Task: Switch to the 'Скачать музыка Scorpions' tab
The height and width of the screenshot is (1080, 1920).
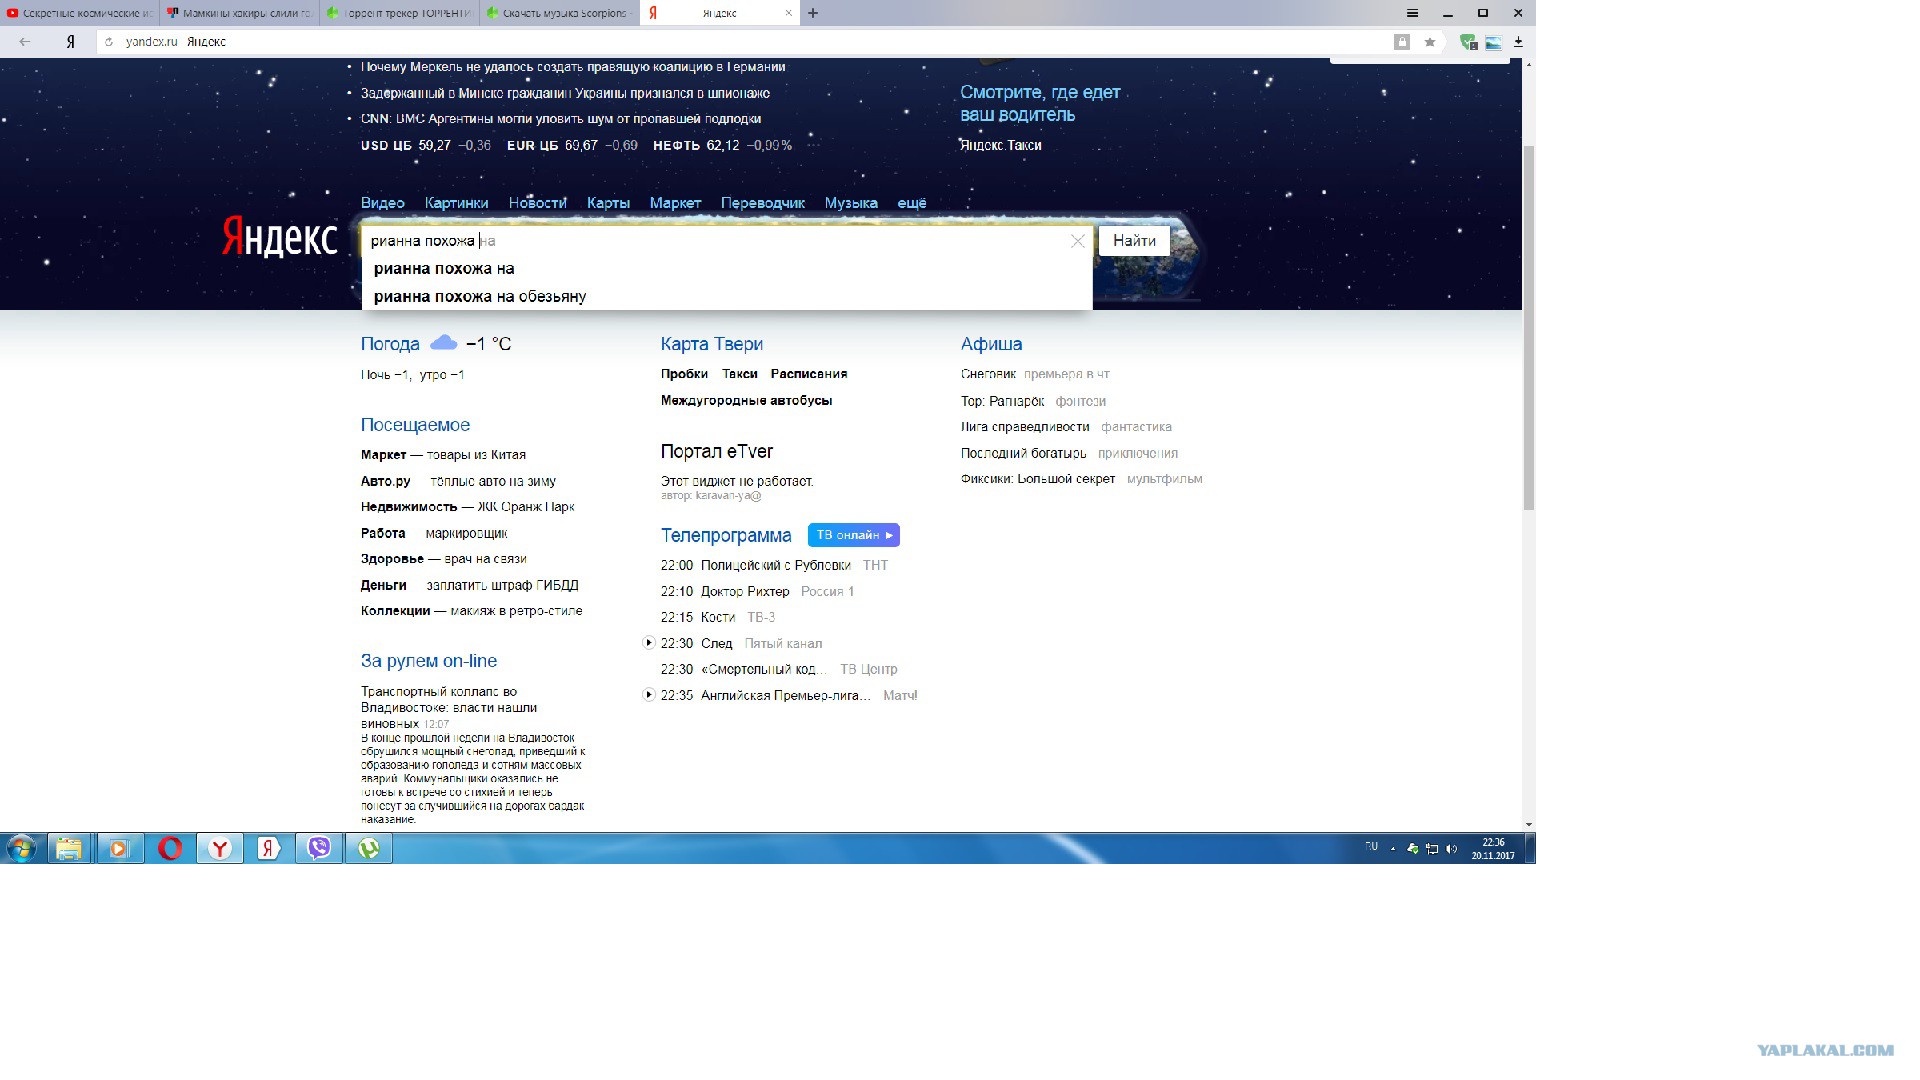Action: 560,13
